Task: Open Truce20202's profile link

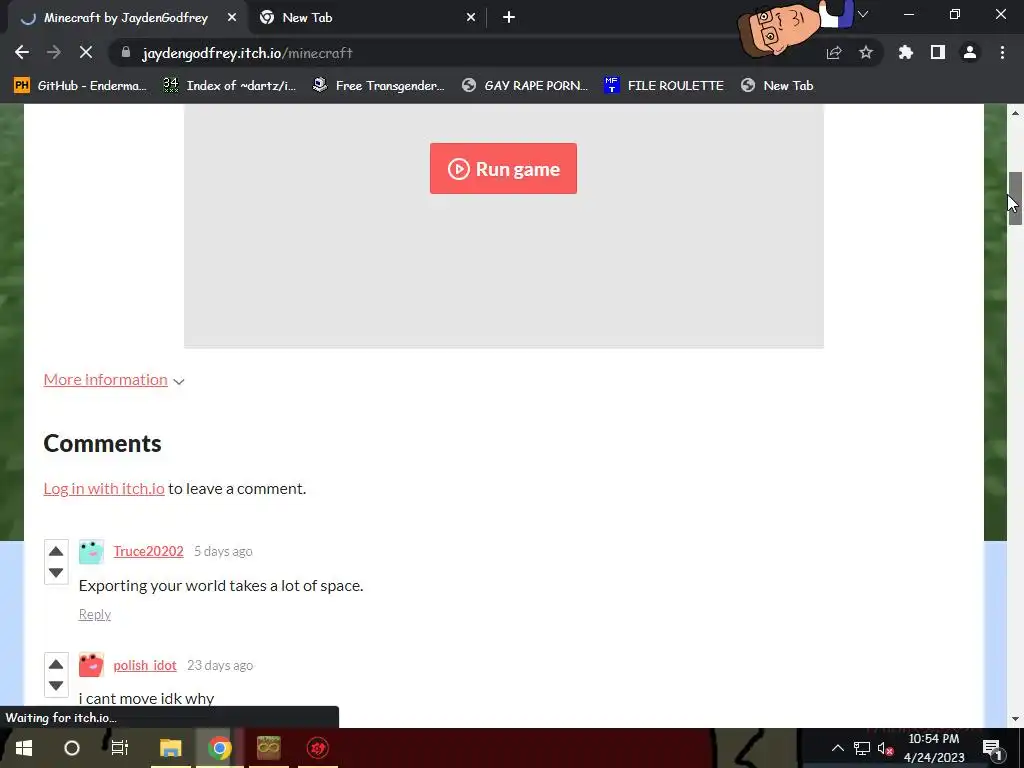Action: 148,551
